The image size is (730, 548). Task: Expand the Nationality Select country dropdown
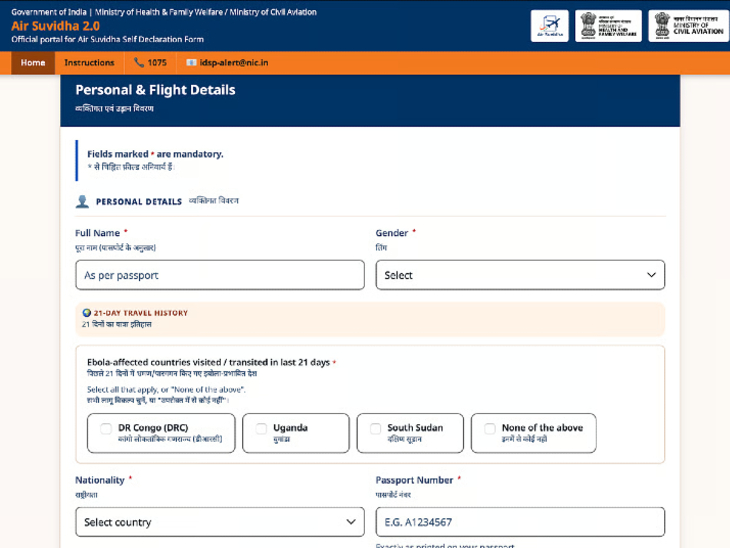(220, 522)
